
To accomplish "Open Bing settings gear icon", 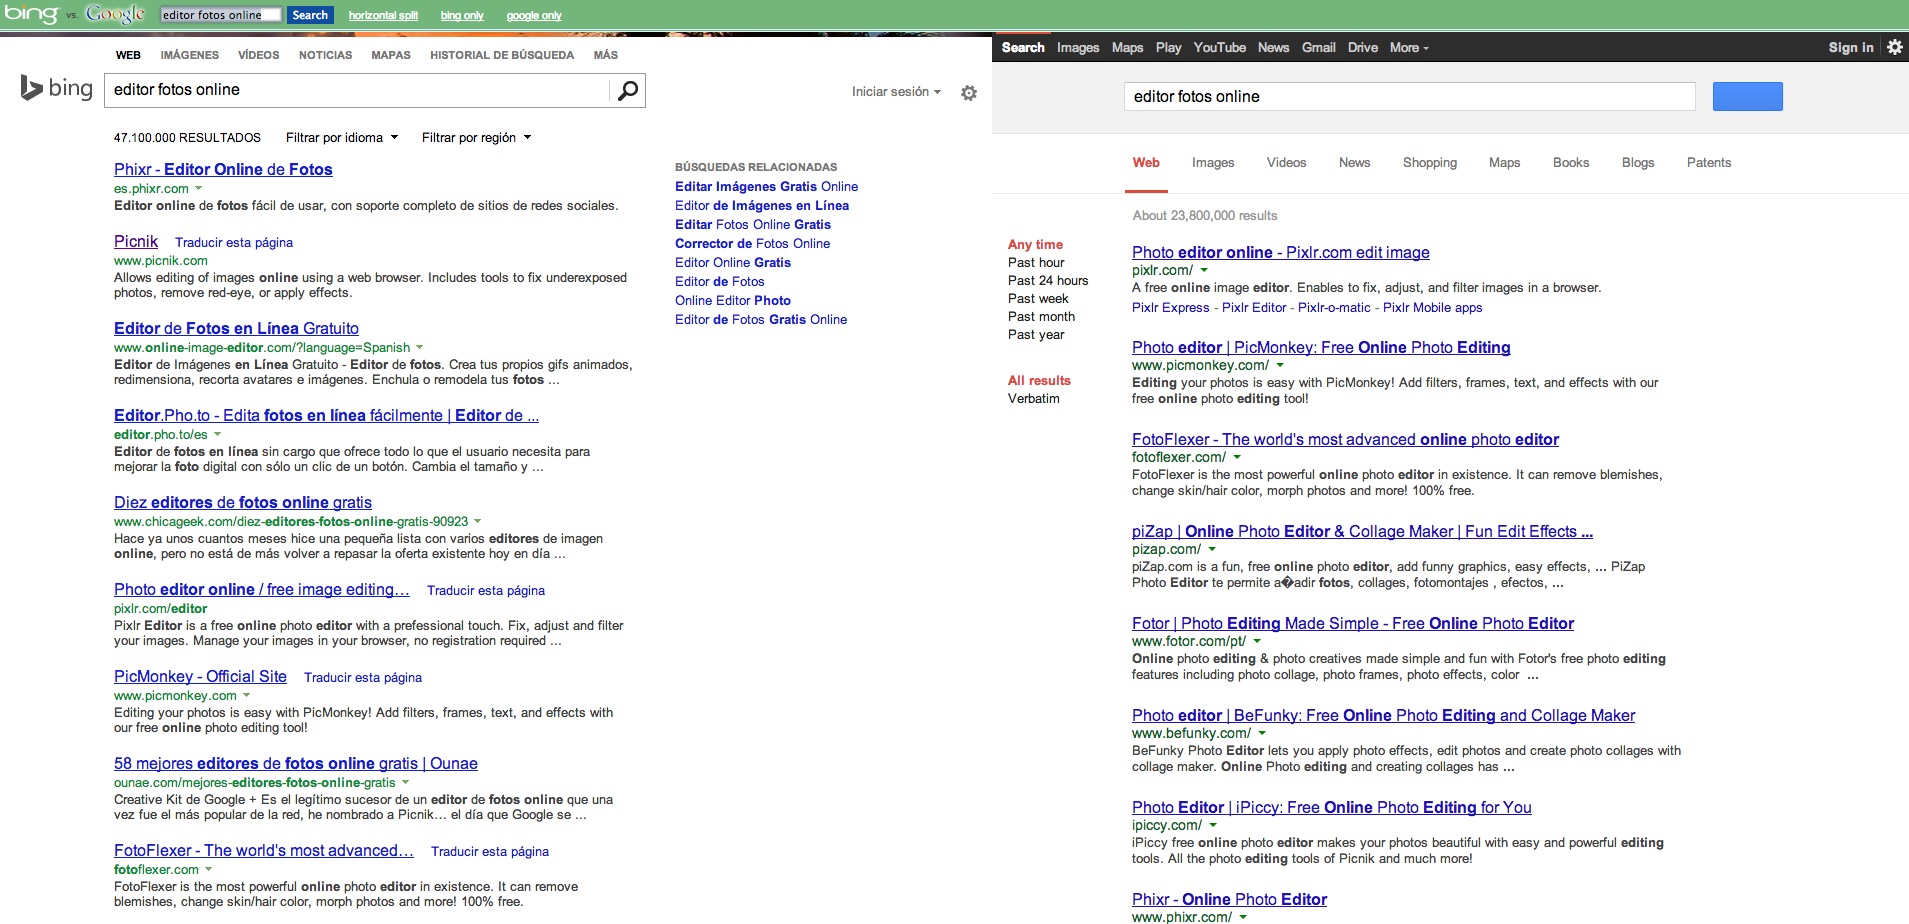I will pos(968,93).
